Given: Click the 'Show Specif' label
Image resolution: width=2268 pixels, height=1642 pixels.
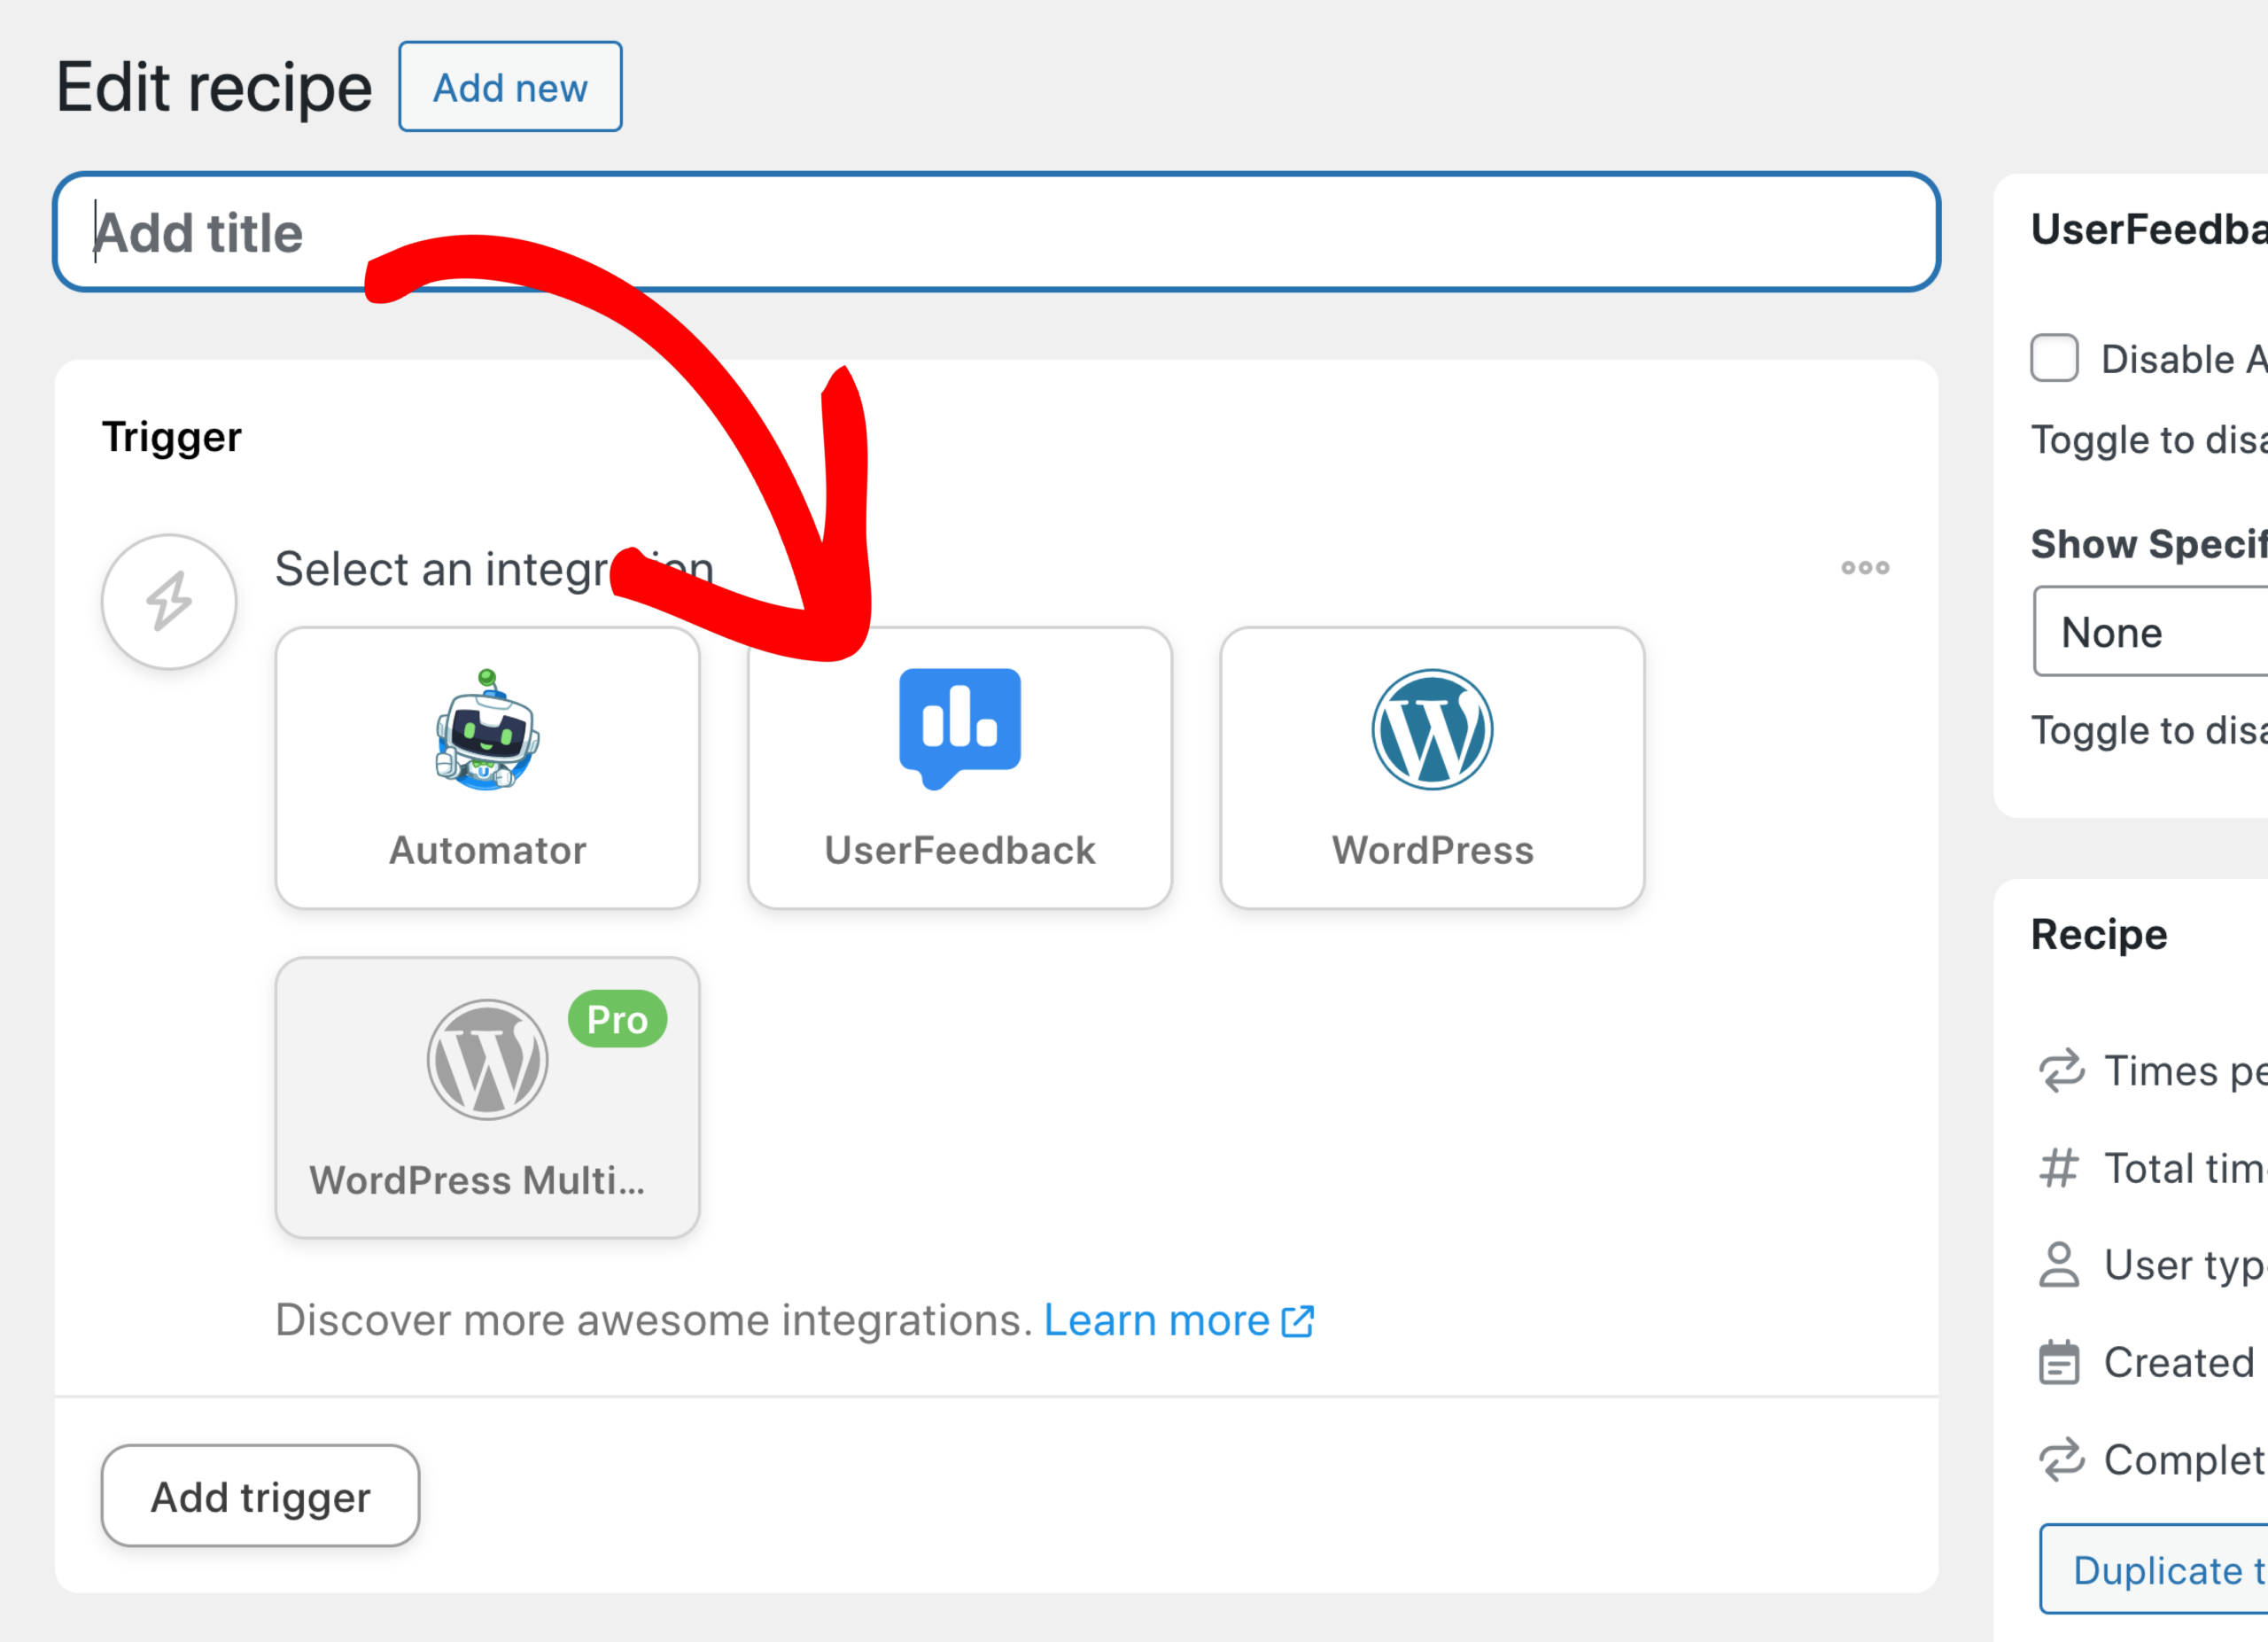Looking at the screenshot, I should (x=2149, y=544).
